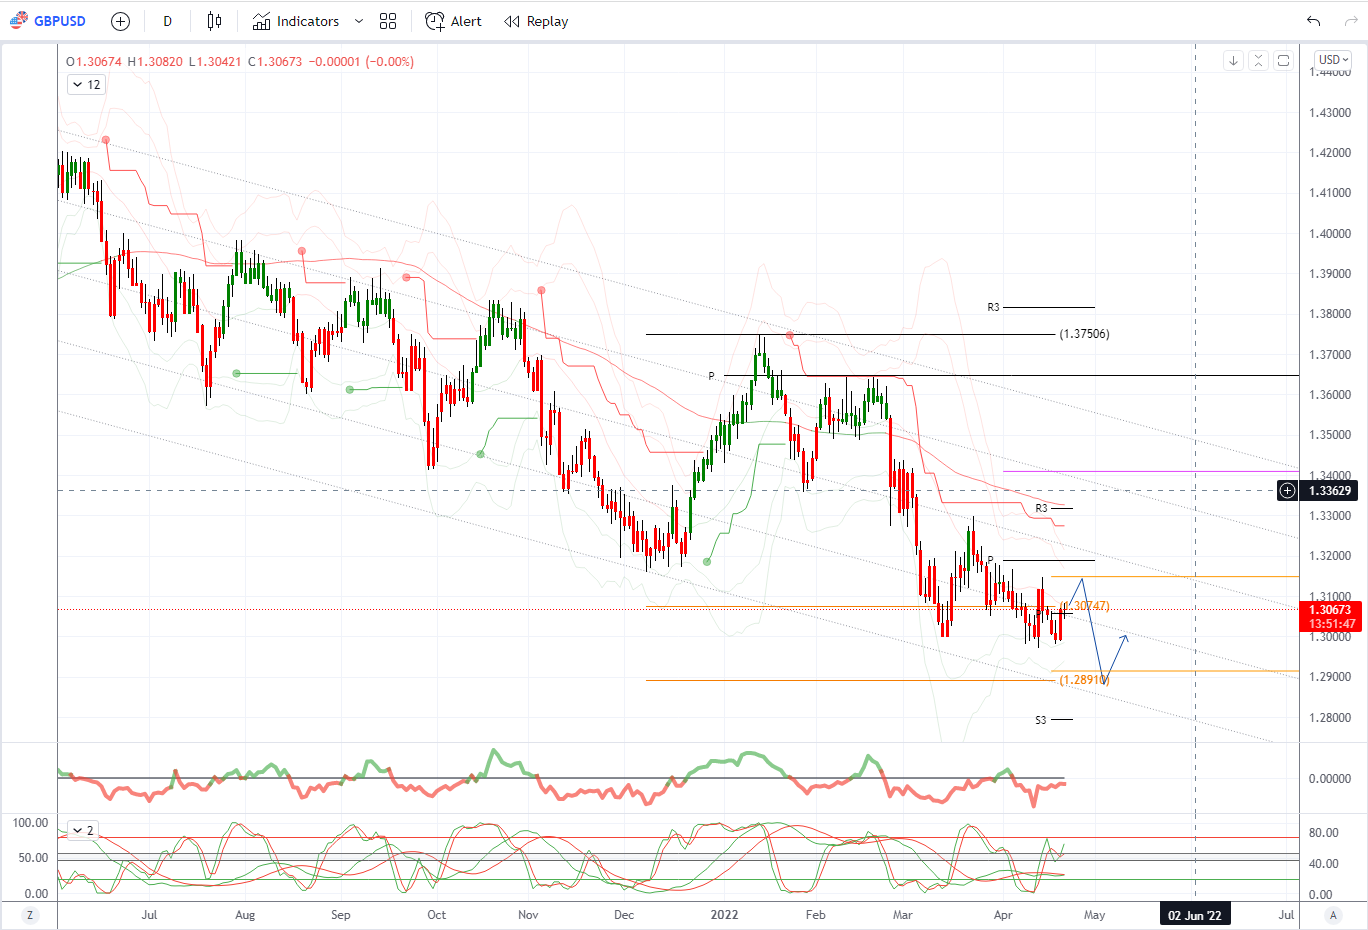Click the orange 1.28910 level label
This screenshot has height=930, width=1368.
pos(1084,680)
